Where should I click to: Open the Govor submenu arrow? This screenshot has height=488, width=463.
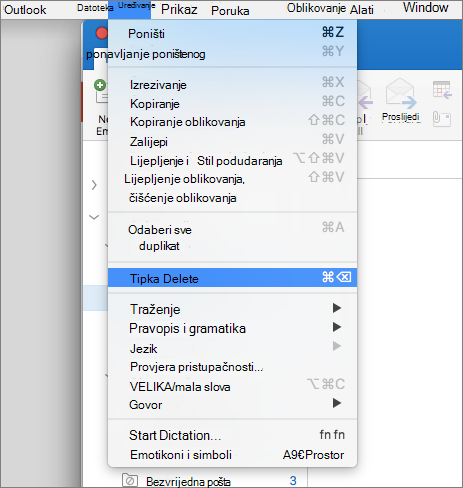pyautogui.click(x=337, y=403)
